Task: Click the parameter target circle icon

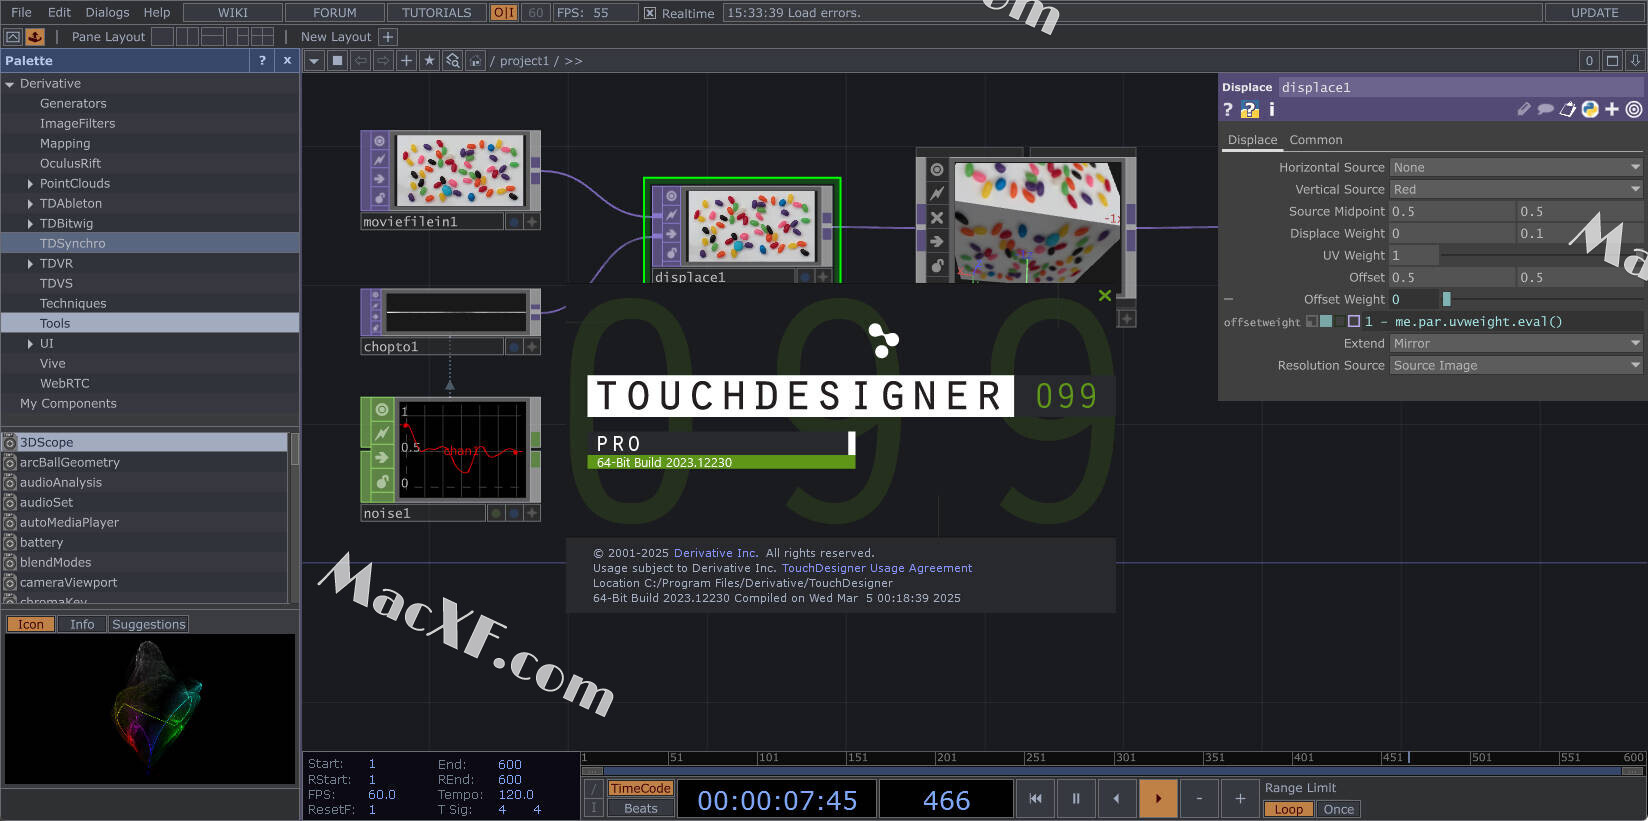Action: pyautogui.click(x=1634, y=109)
